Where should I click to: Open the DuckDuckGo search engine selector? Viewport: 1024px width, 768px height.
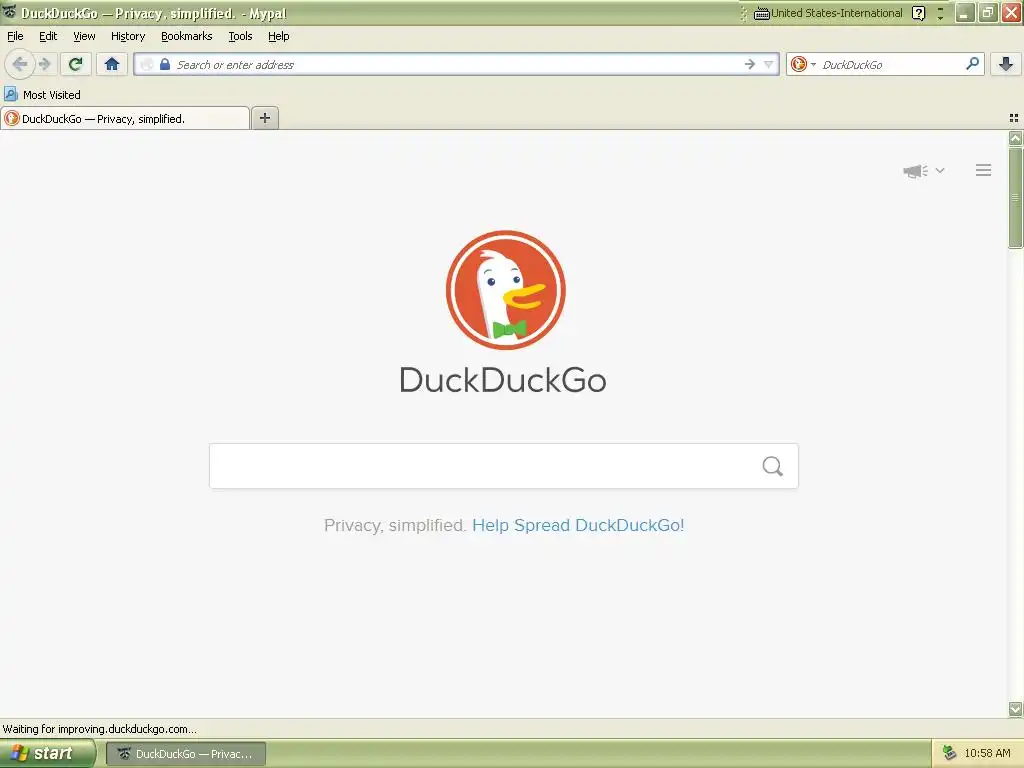[803, 64]
